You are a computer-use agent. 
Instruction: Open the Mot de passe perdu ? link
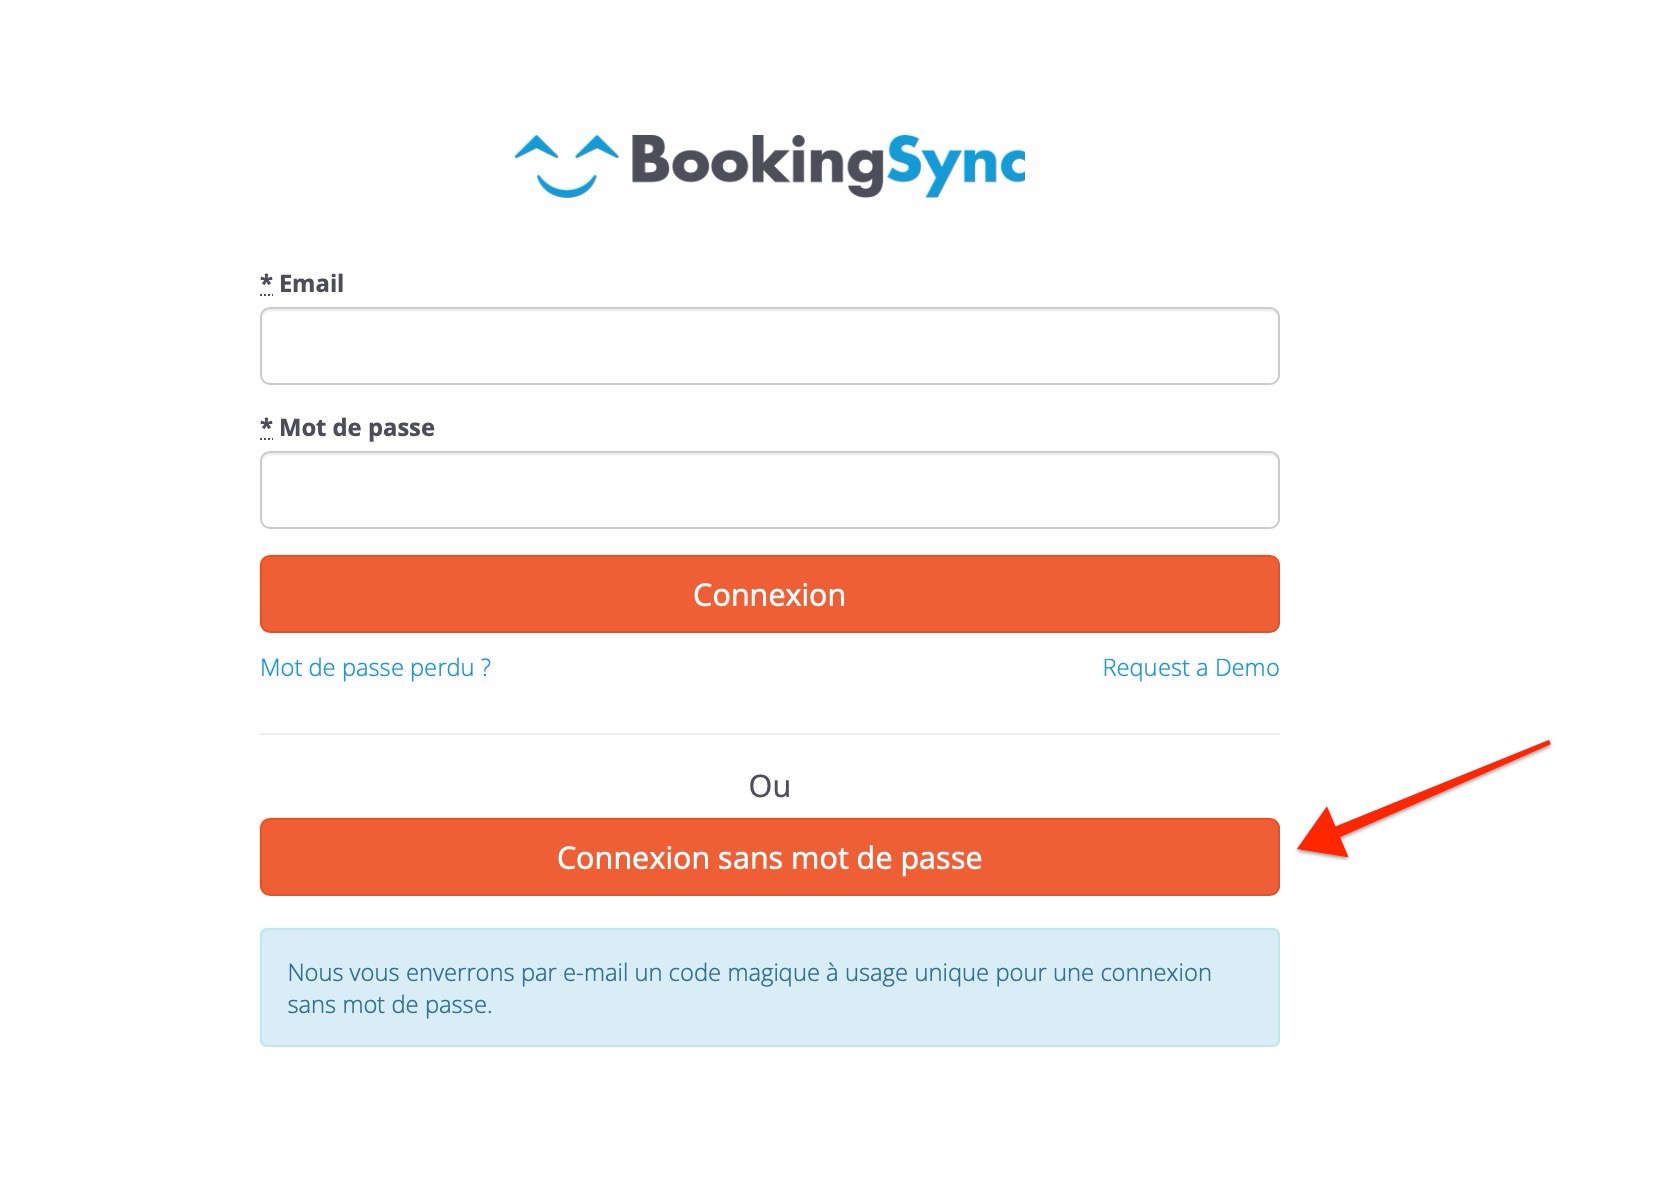pos(375,668)
